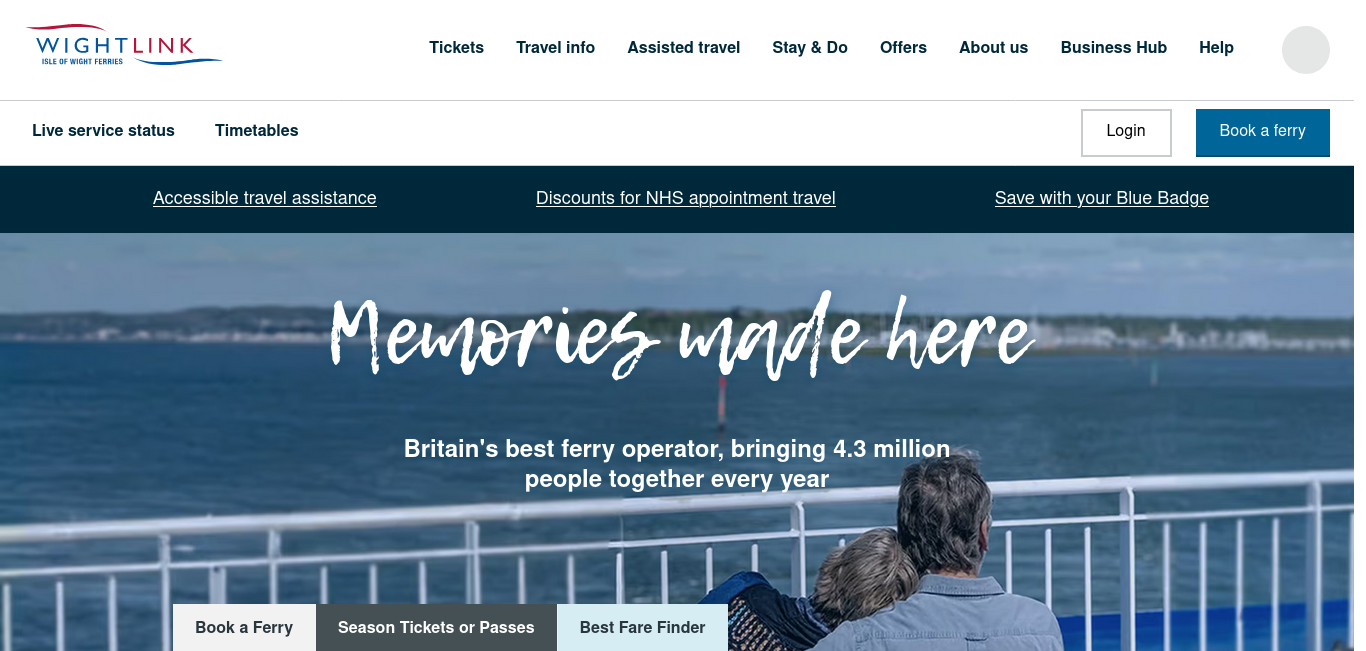Viewport: 1366px width, 651px height.
Task: Open the Offers menu item
Action: click(x=903, y=48)
